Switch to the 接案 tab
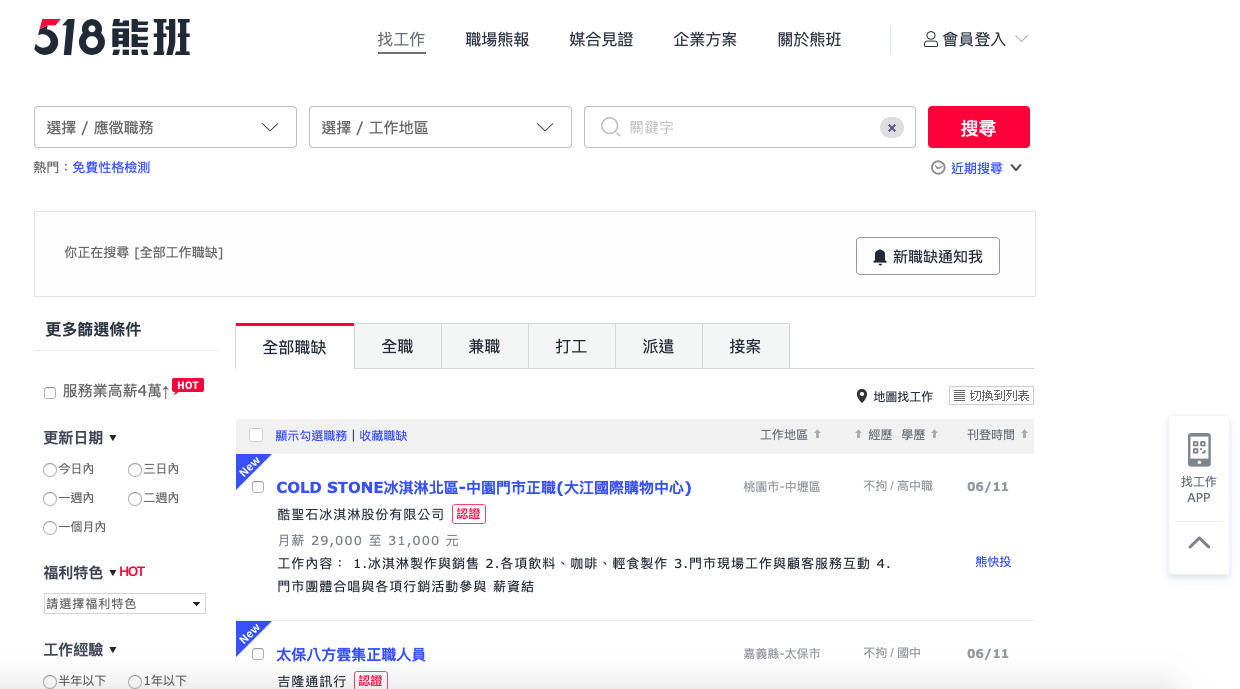1240x689 pixels. (x=746, y=346)
